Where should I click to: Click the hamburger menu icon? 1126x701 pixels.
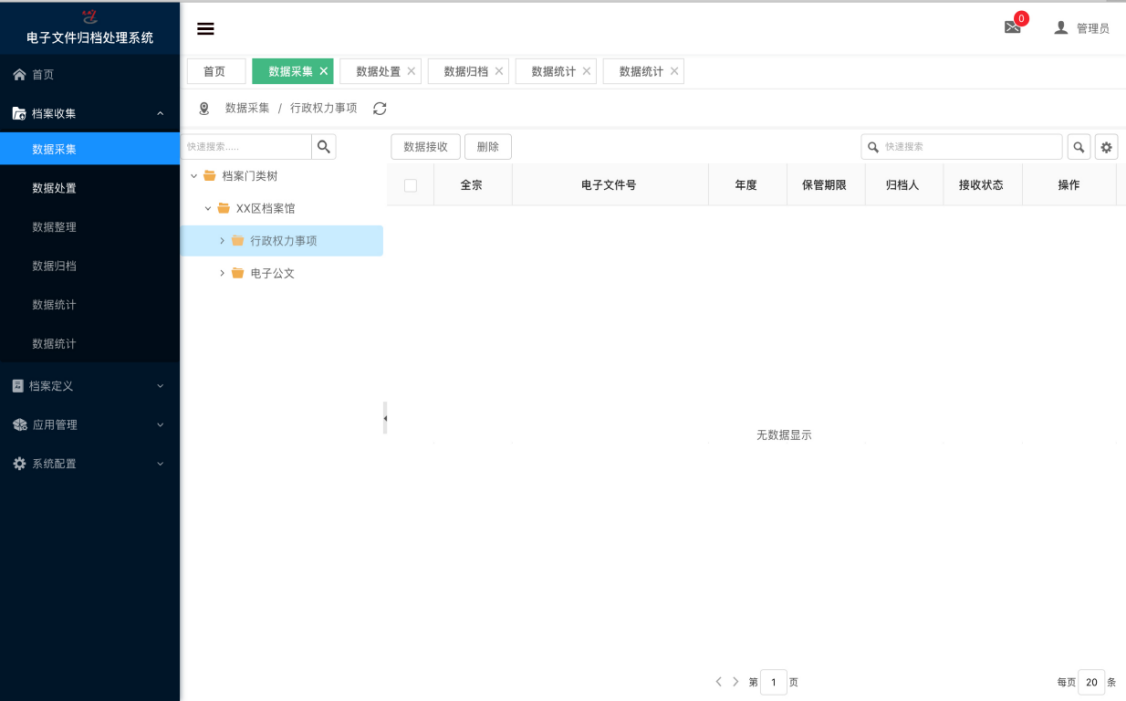click(205, 28)
